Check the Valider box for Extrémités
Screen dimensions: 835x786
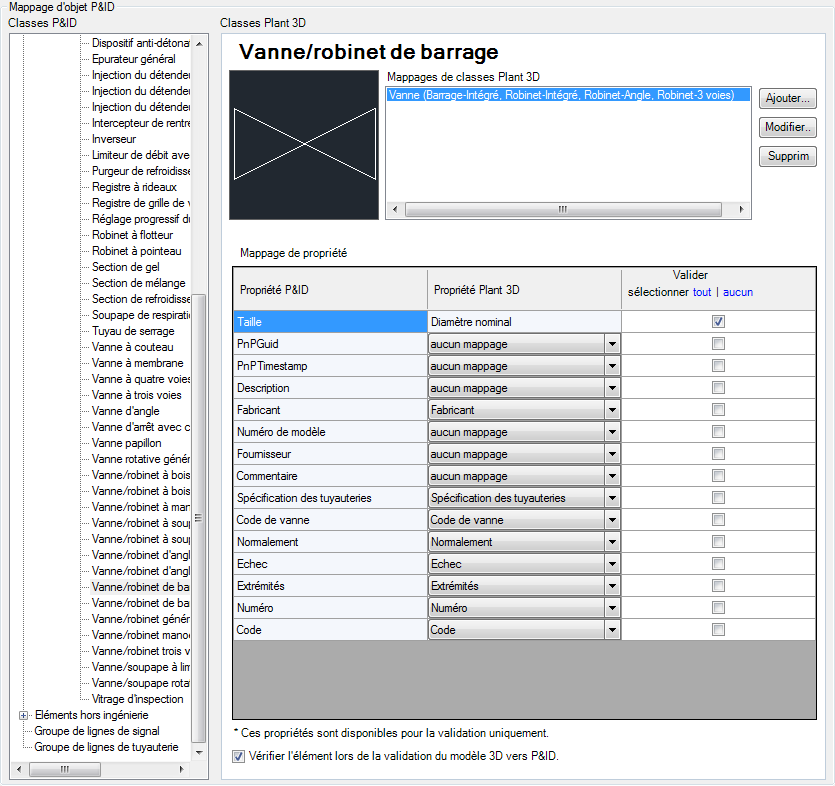click(718, 585)
